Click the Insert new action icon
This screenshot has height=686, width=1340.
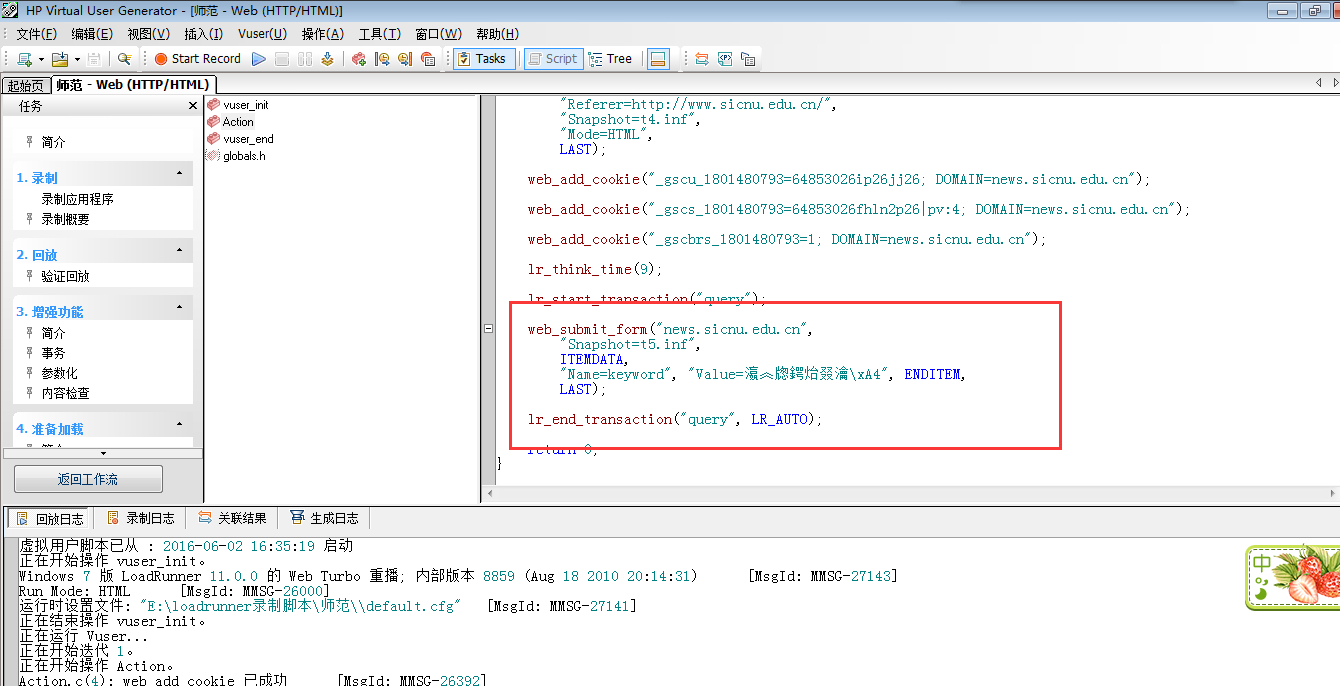[359, 59]
